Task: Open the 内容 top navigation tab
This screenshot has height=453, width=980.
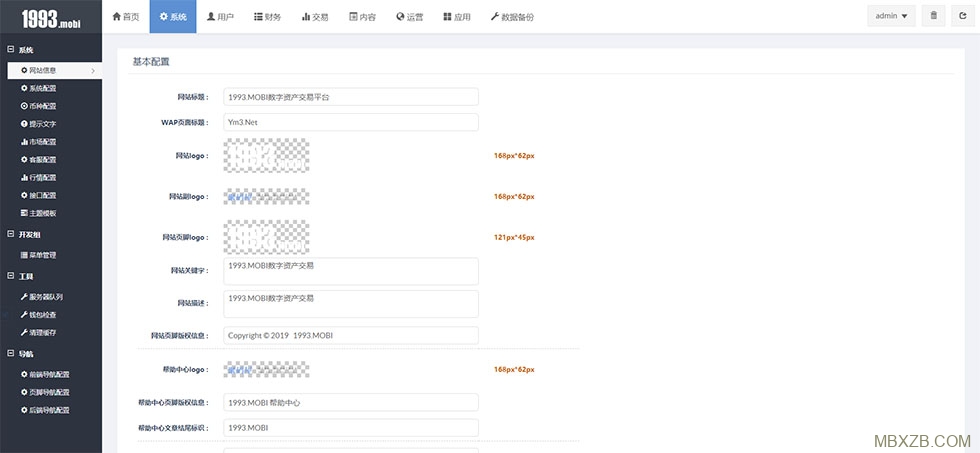Action: pyautogui.click(x=362, y=17)
